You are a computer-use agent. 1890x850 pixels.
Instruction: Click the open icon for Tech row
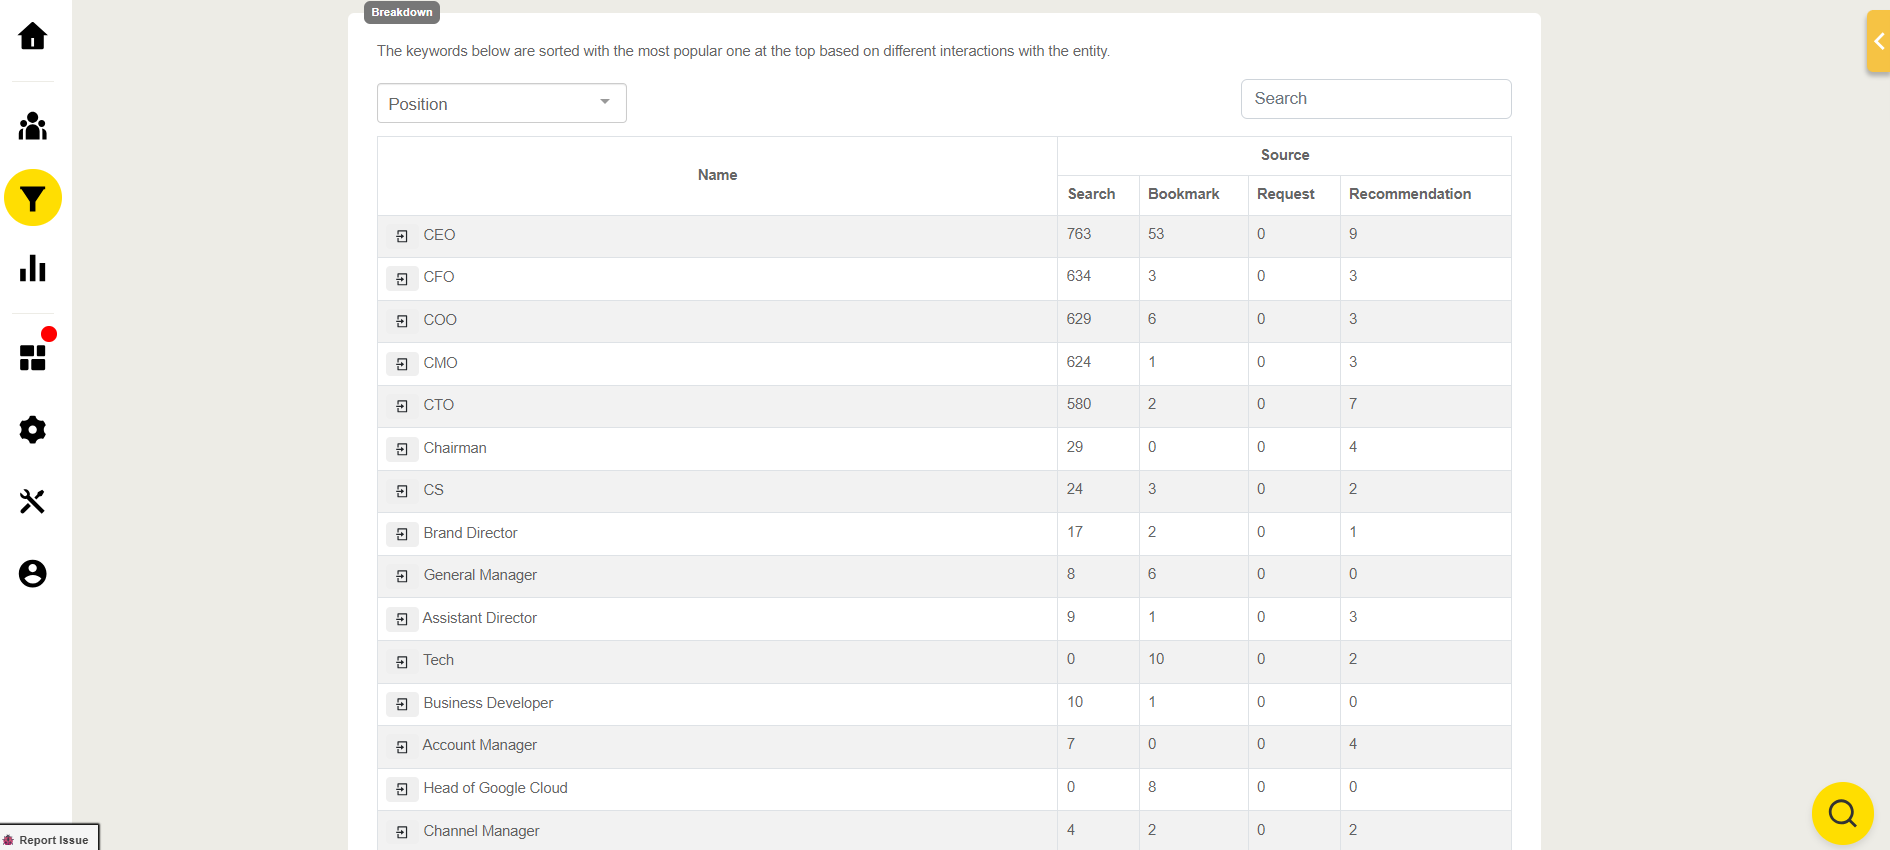[x=402, y=662]
